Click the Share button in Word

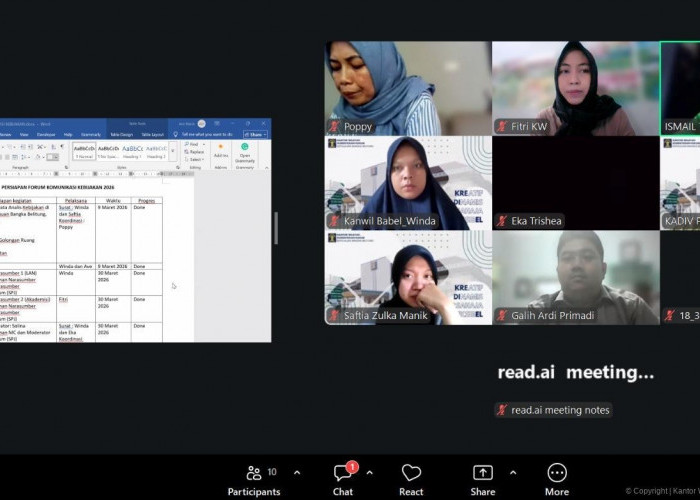pyautogui.click(x=255, y=134)
